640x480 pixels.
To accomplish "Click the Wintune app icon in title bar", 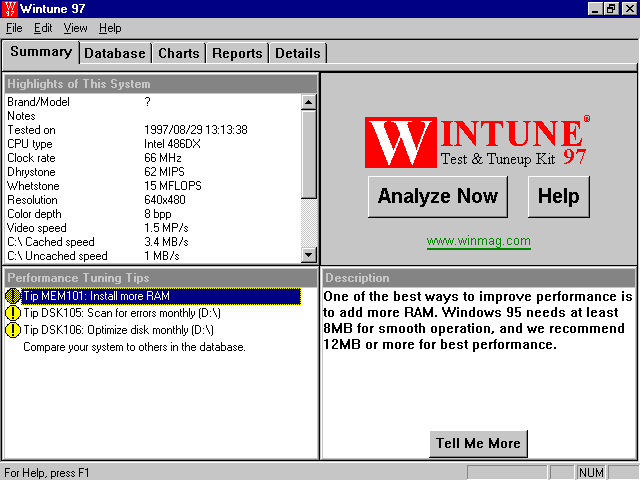I will coord(11,9).
